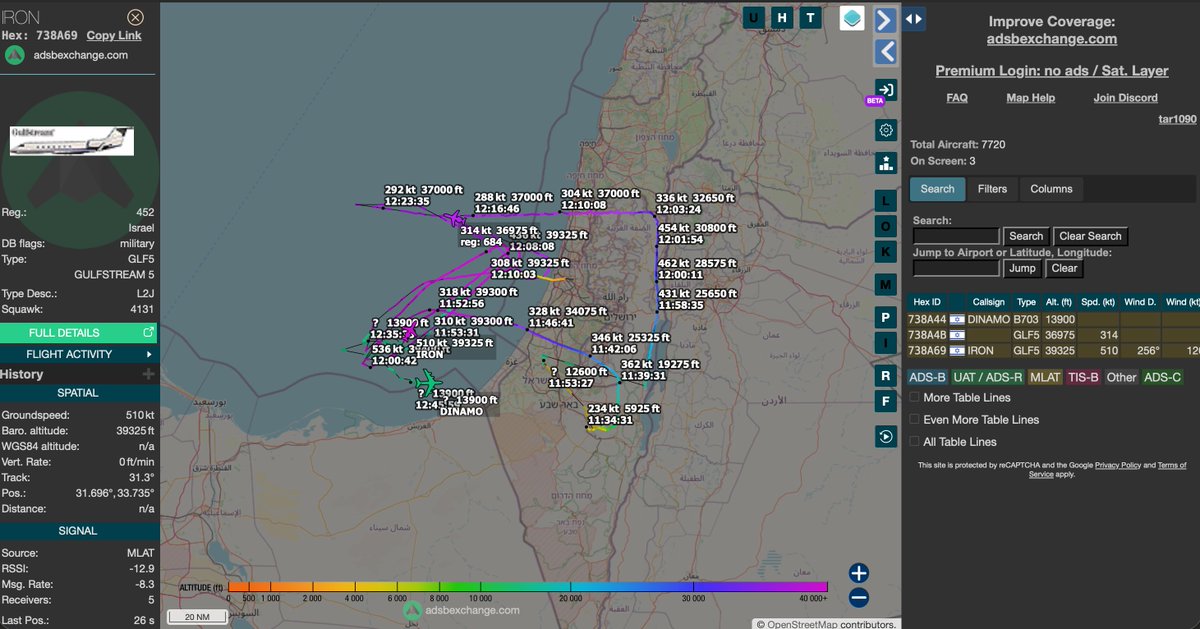This screenshot has height=629, width=1200.
Task: Open the statistics podium icon
Action: [885, 163]
